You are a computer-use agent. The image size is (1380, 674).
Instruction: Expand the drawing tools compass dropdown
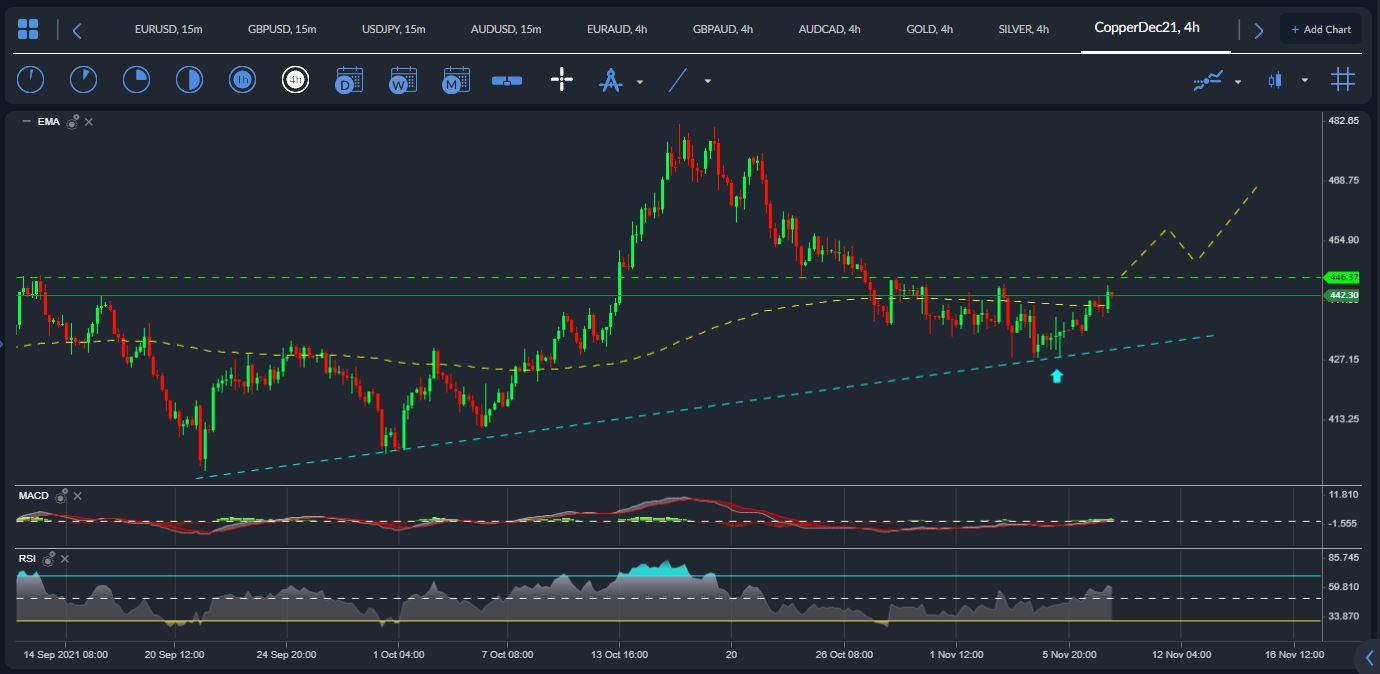pos(640,81)
